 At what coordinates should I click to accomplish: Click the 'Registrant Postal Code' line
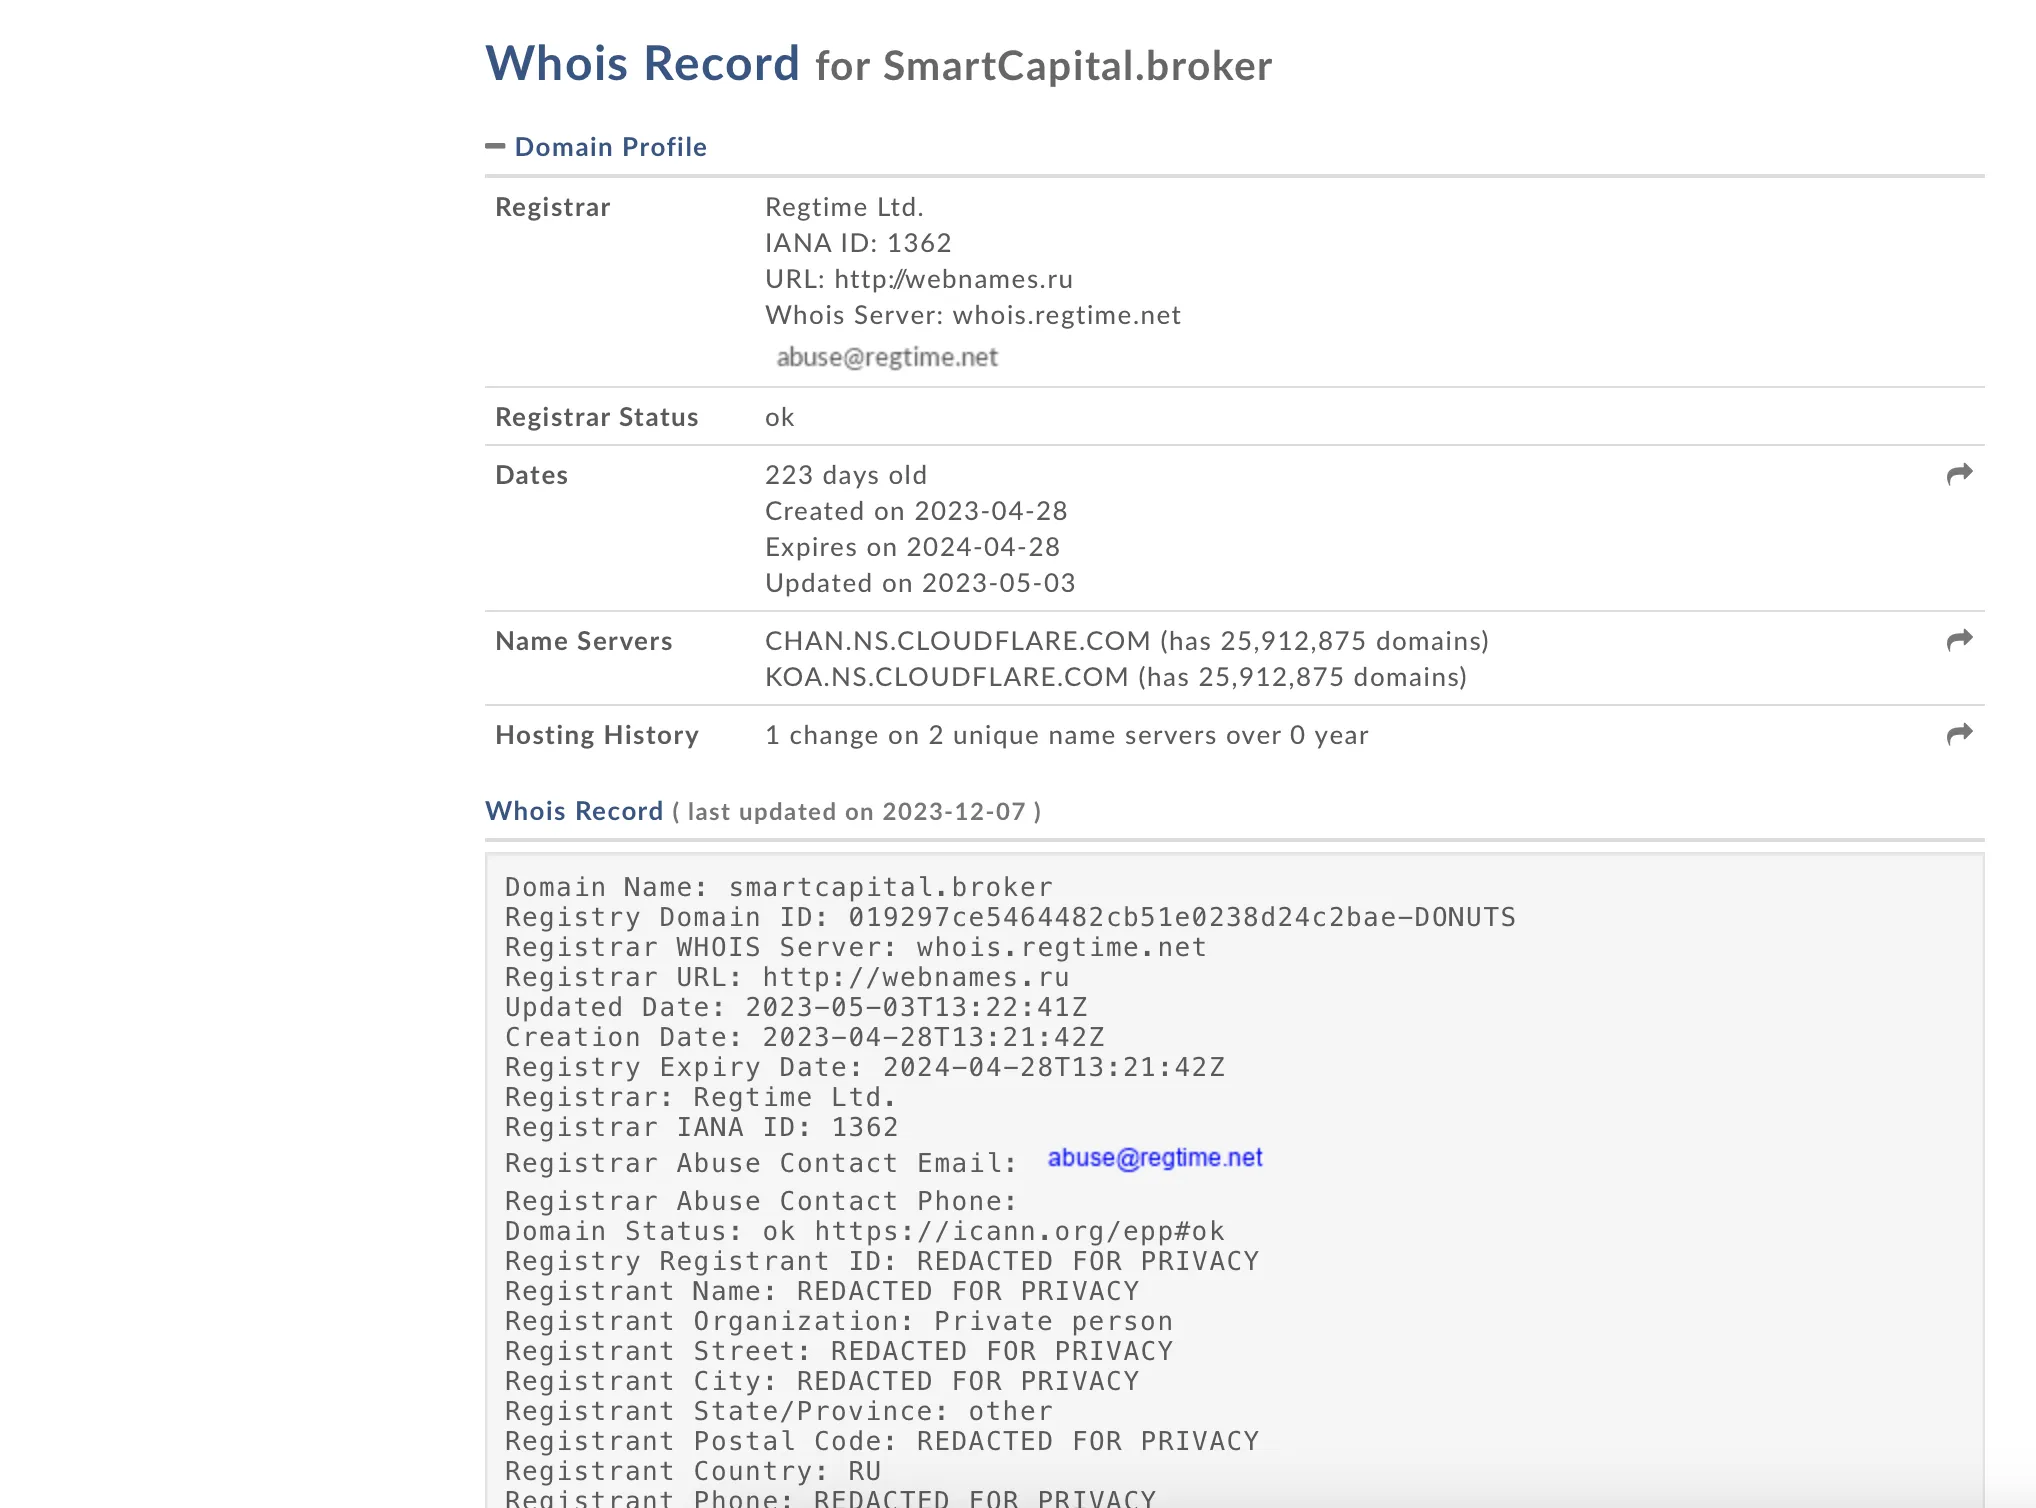point(881,1442)
